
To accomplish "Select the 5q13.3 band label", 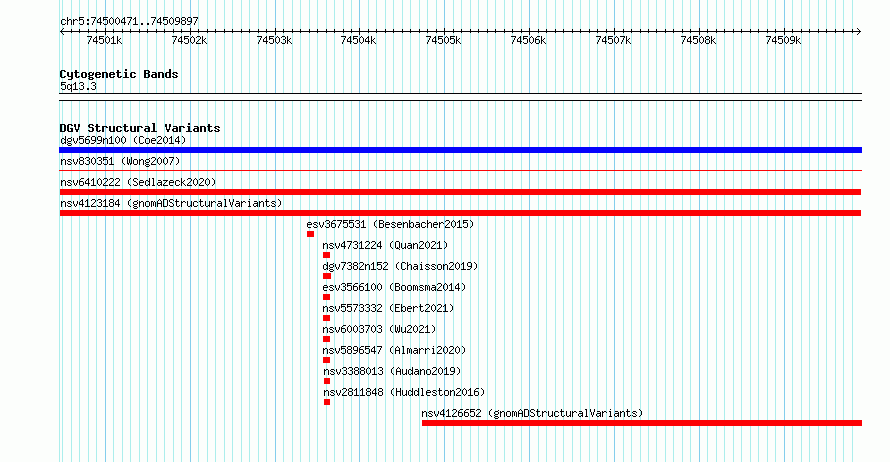I will tap(78, 86).
